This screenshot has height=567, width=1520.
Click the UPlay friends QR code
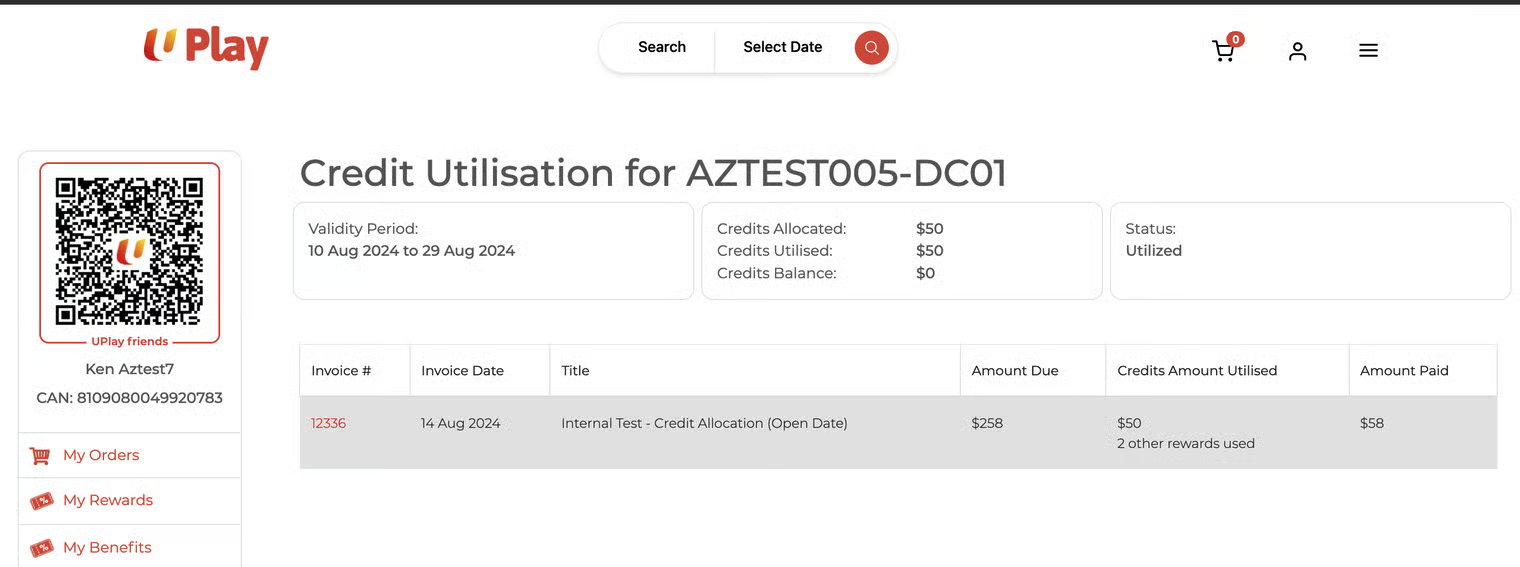point(129,251)
